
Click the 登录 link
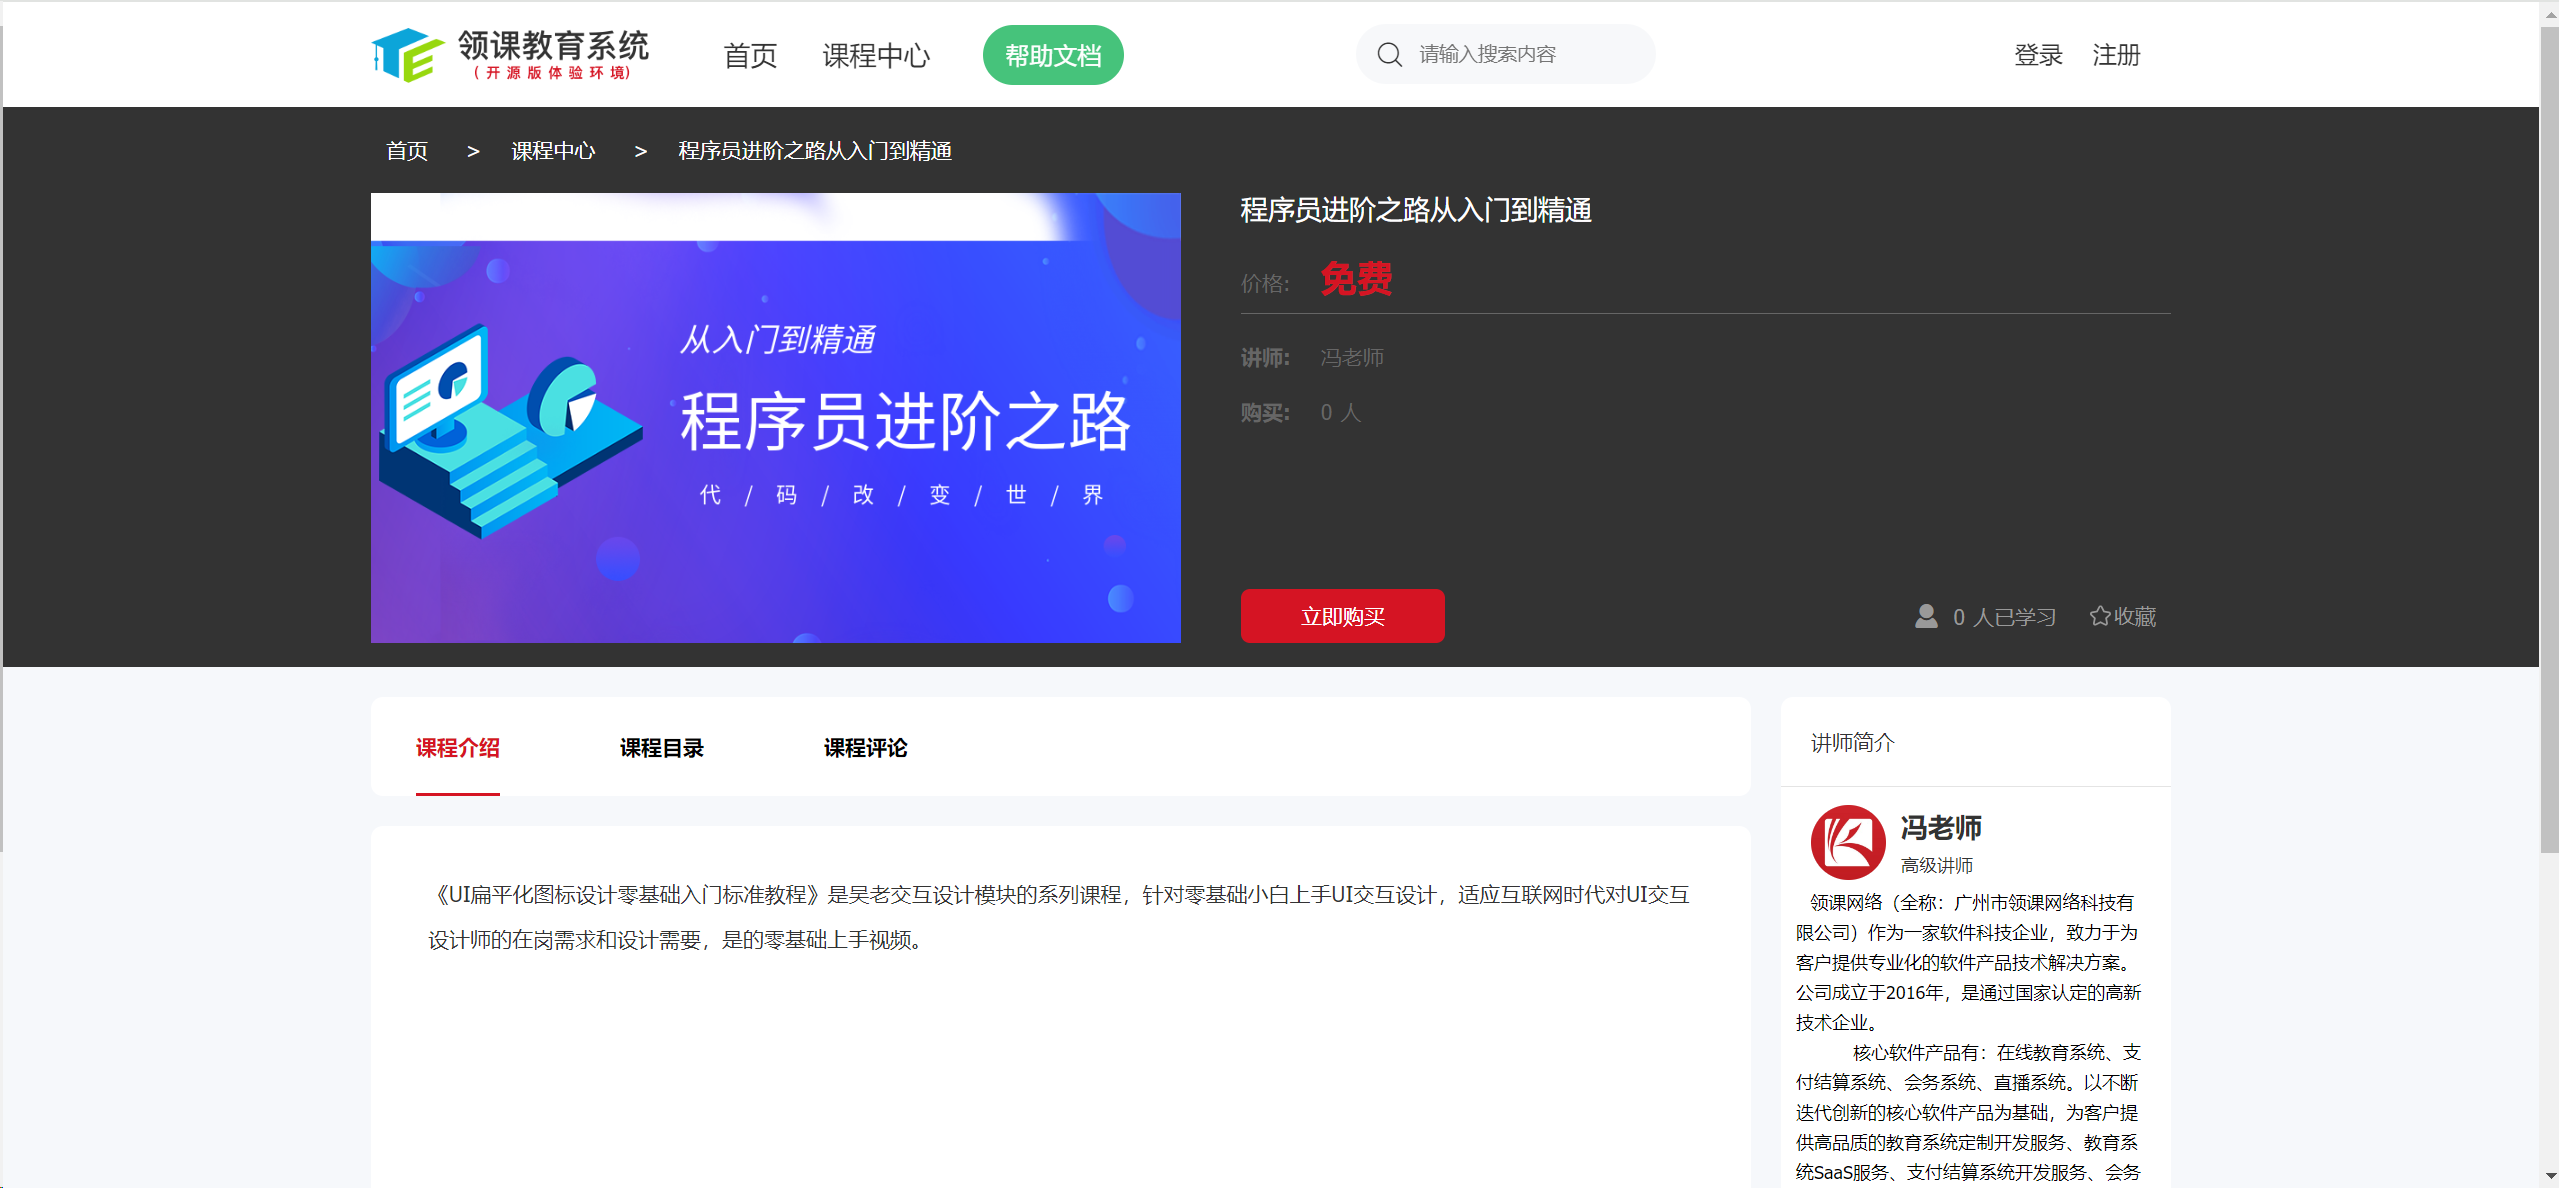click(2038, 55)
